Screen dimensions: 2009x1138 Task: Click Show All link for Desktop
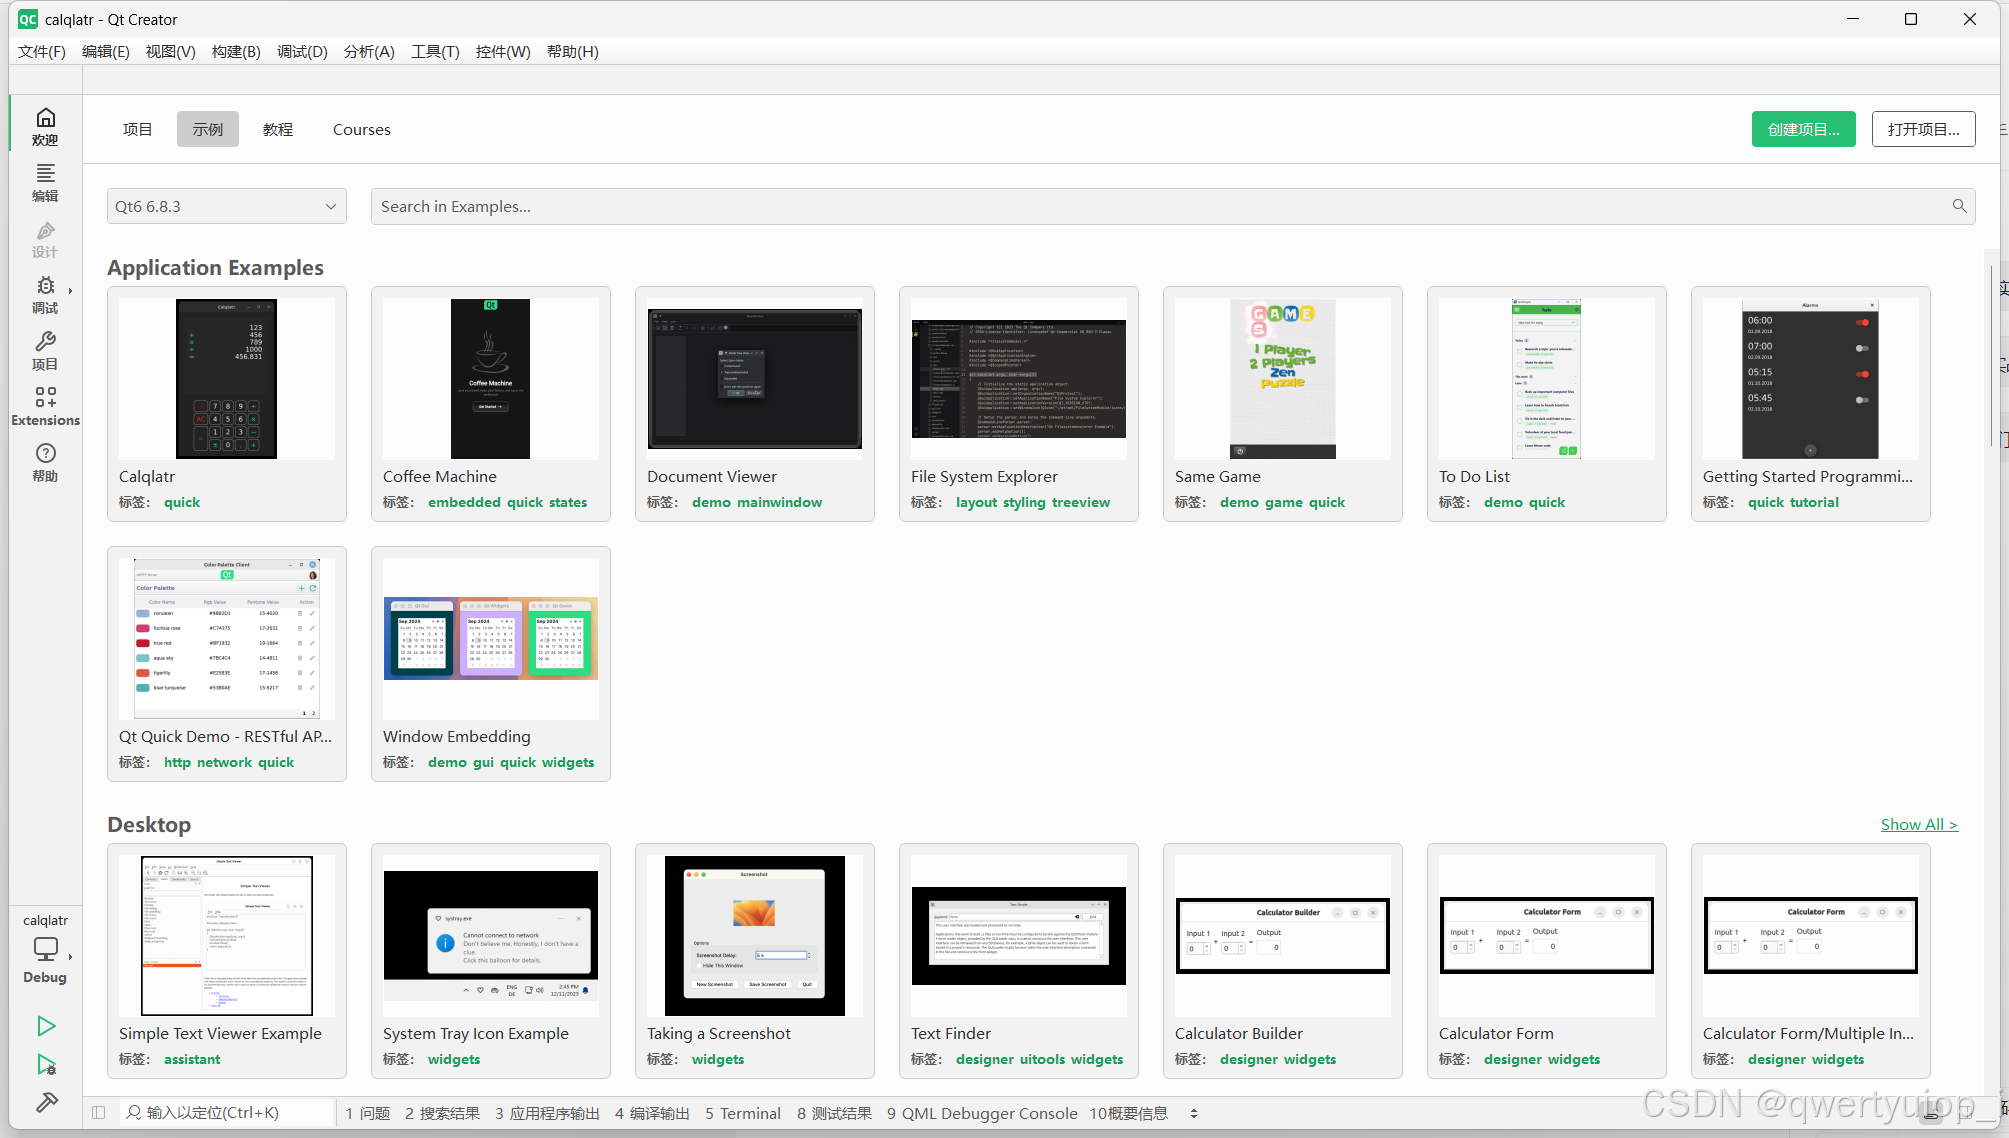pyautogui.click(x=1919, y=824)
